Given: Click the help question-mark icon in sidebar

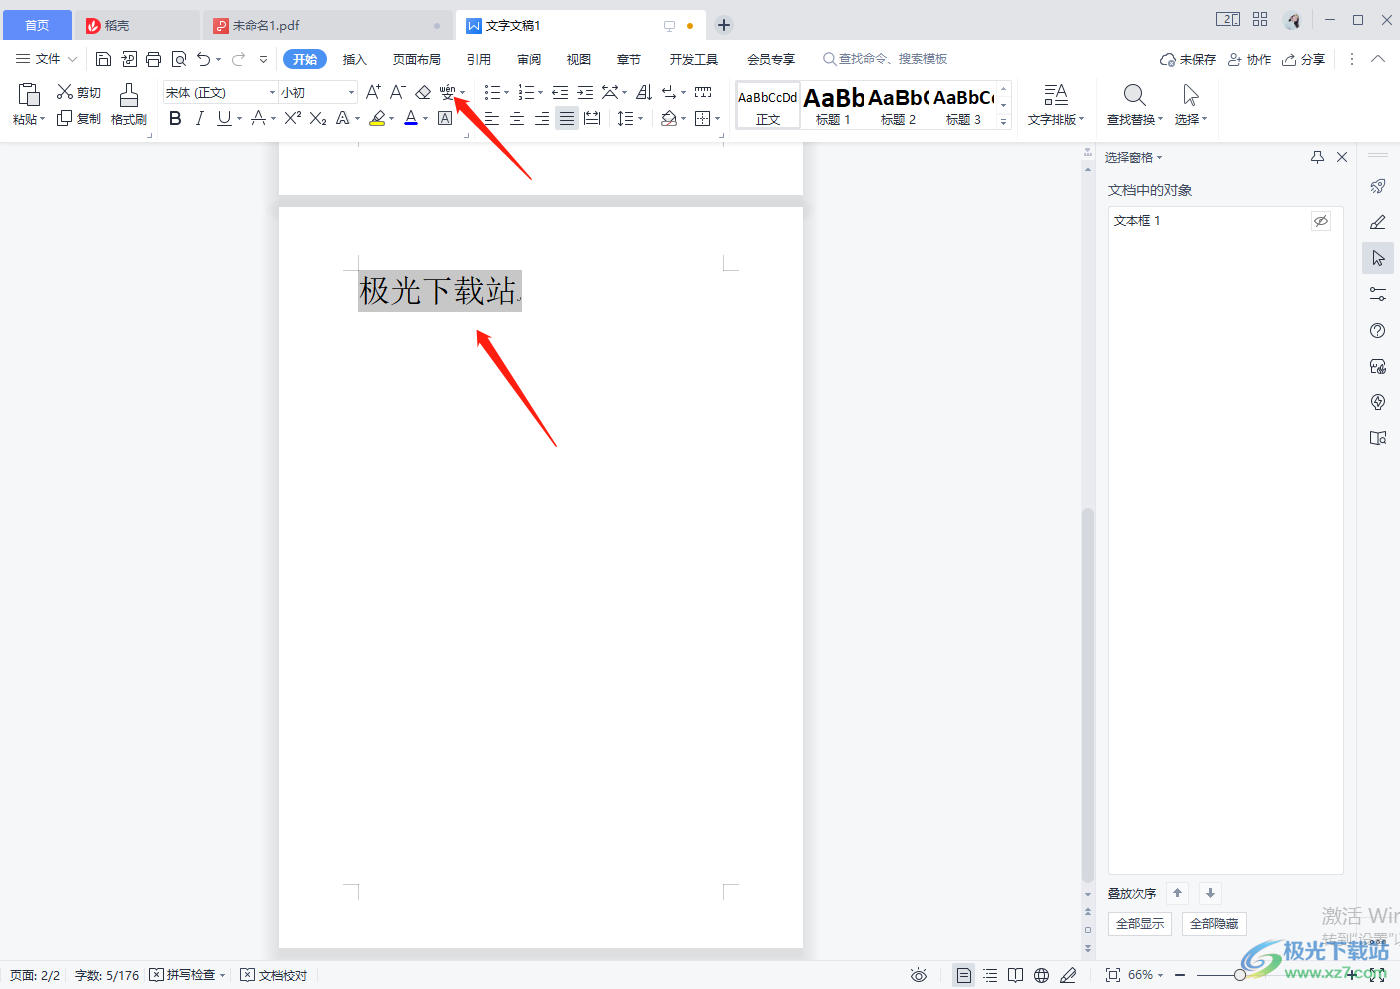Looking at the screenshot, I should [x=1378, y=330].
